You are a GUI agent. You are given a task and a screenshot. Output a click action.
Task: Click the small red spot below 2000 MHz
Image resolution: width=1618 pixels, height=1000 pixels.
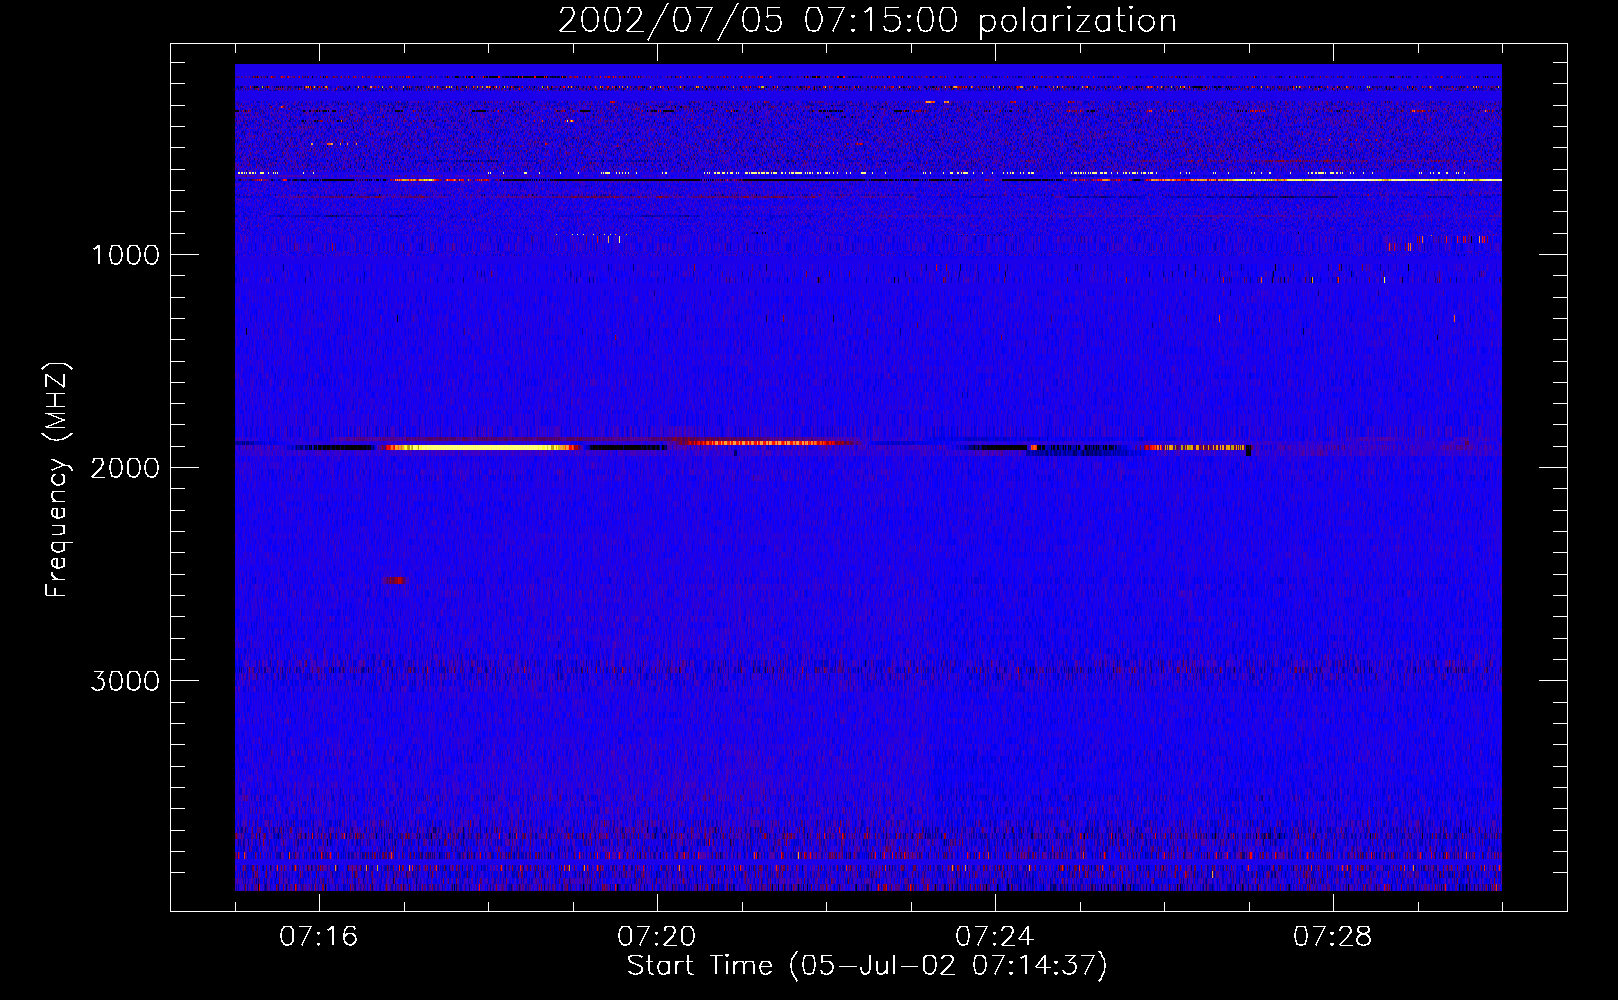395,580
